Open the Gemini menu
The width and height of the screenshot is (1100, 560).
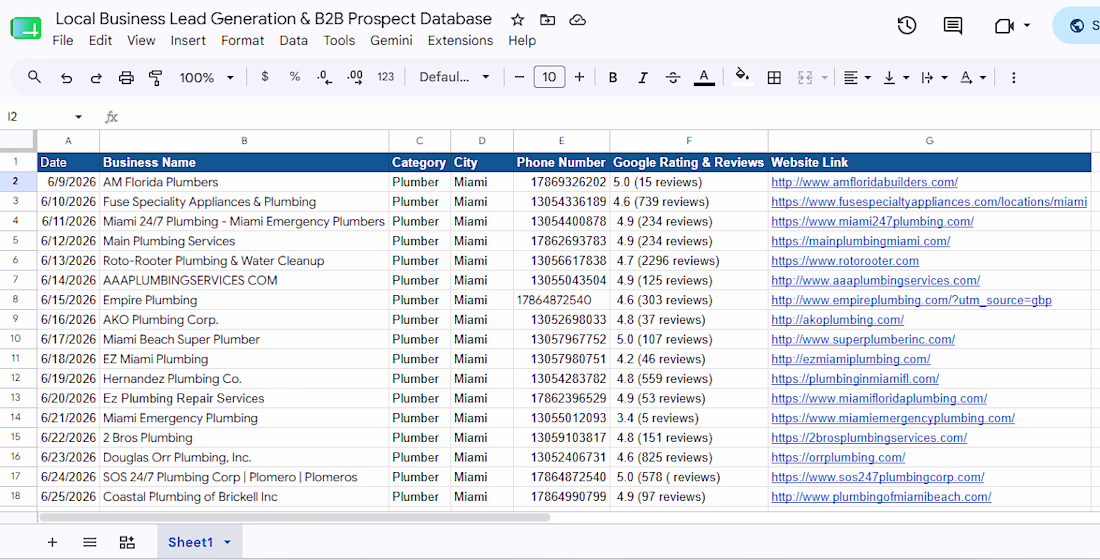point(391,41)
